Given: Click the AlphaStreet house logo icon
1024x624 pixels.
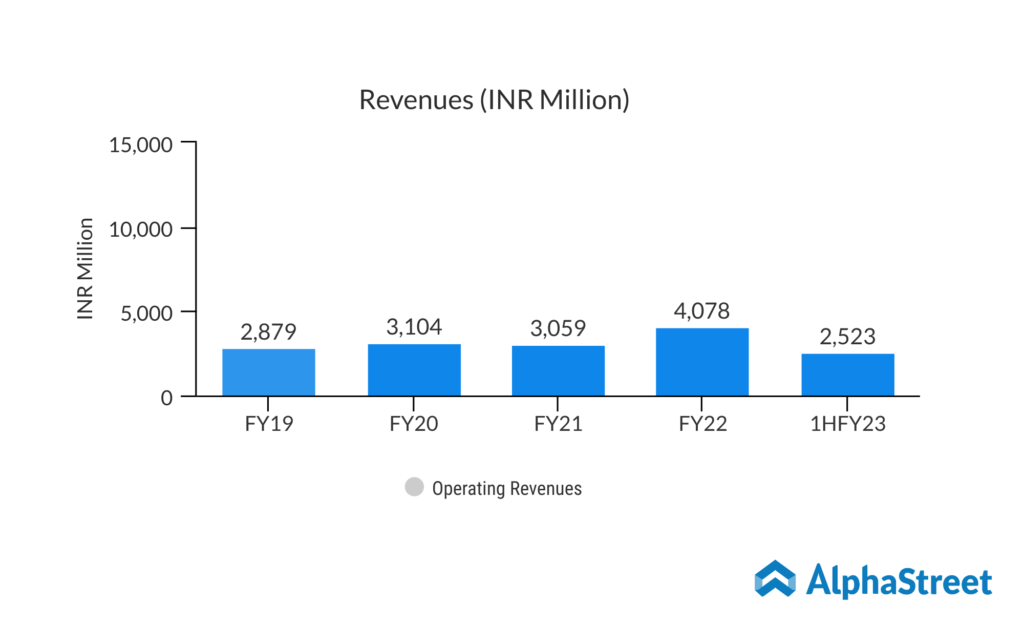Looking at the screenshot, I should pyautogui.click(x=774, y=581).
